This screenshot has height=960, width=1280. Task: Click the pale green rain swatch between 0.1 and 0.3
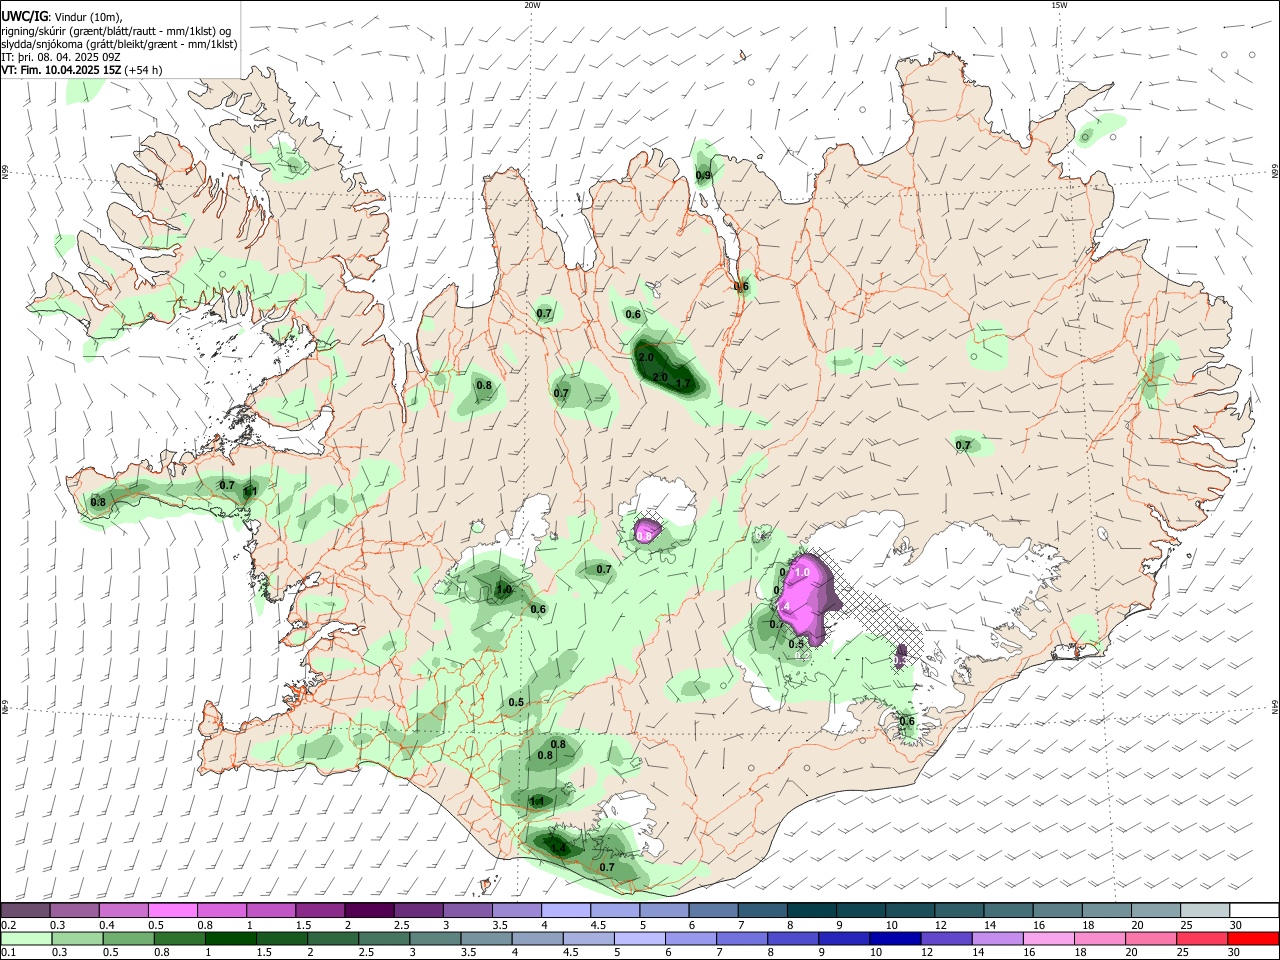coord(26,938)
